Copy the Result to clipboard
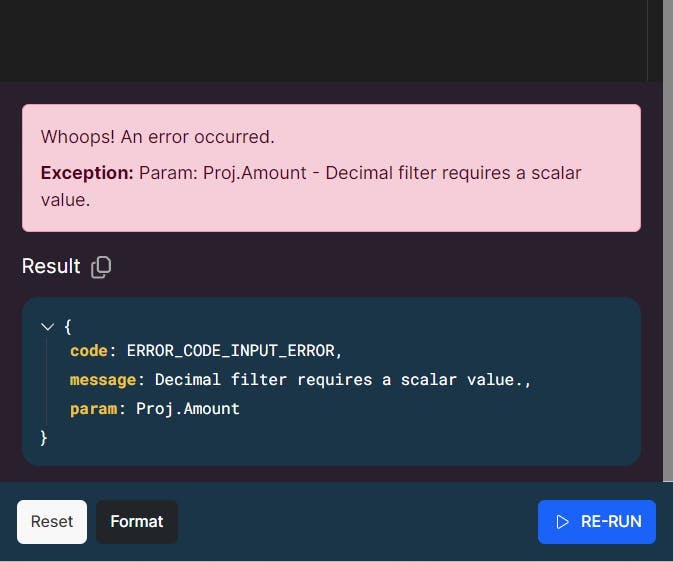673x562 pixels. coord(101,267)
